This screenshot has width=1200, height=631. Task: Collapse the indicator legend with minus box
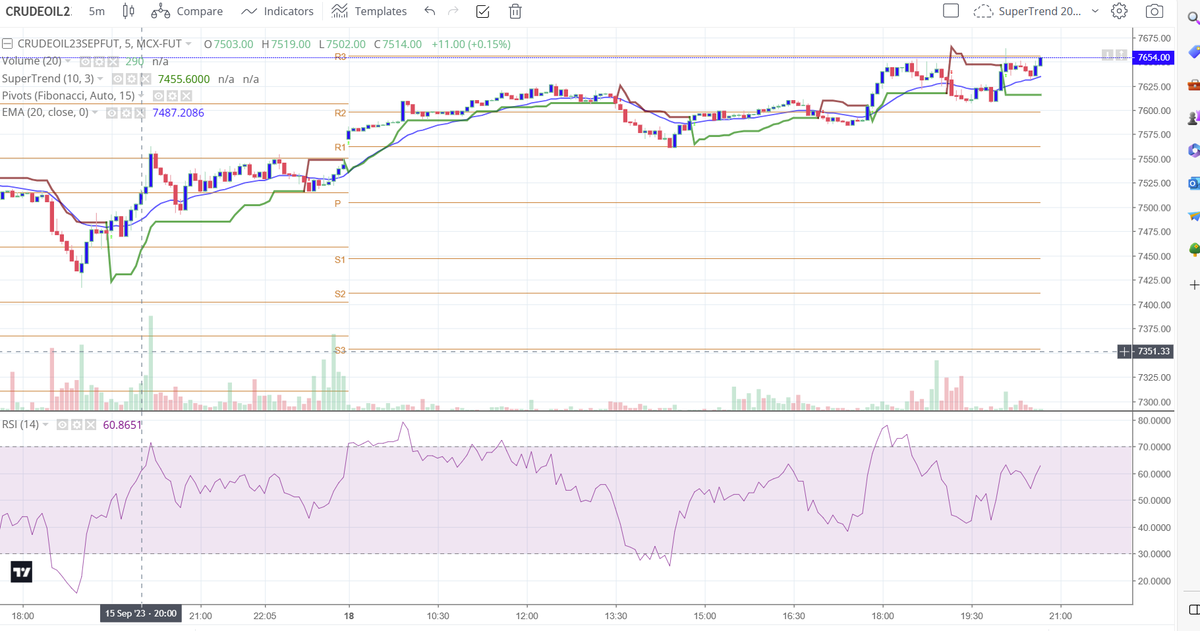(x=7, y=44)
